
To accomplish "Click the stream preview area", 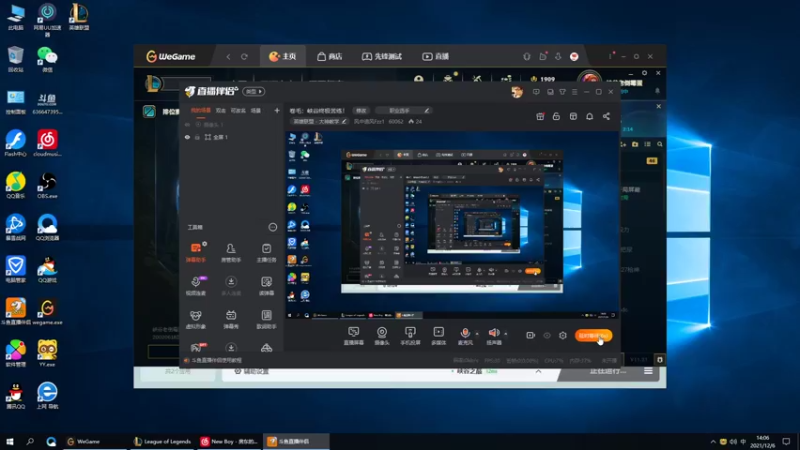I will tap(452, 225).
